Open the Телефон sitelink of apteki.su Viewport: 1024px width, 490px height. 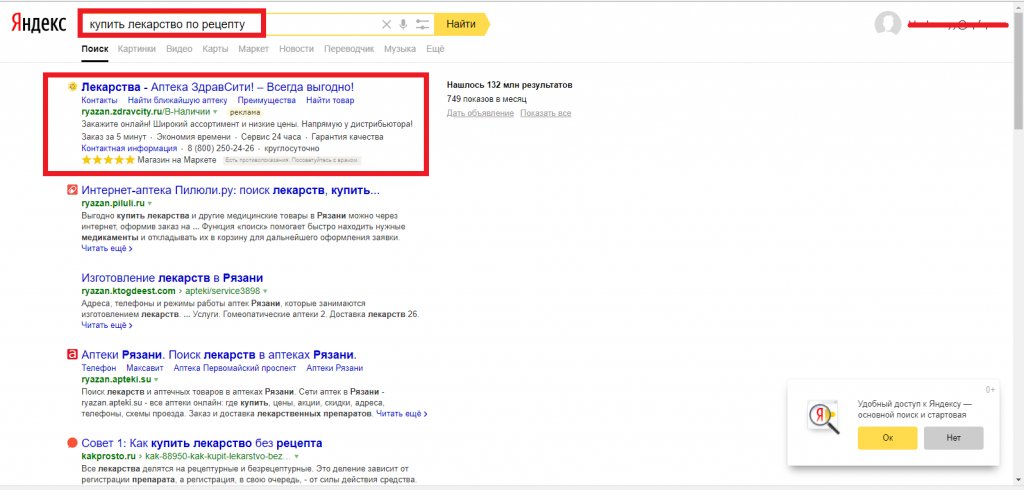pos(99,368)
